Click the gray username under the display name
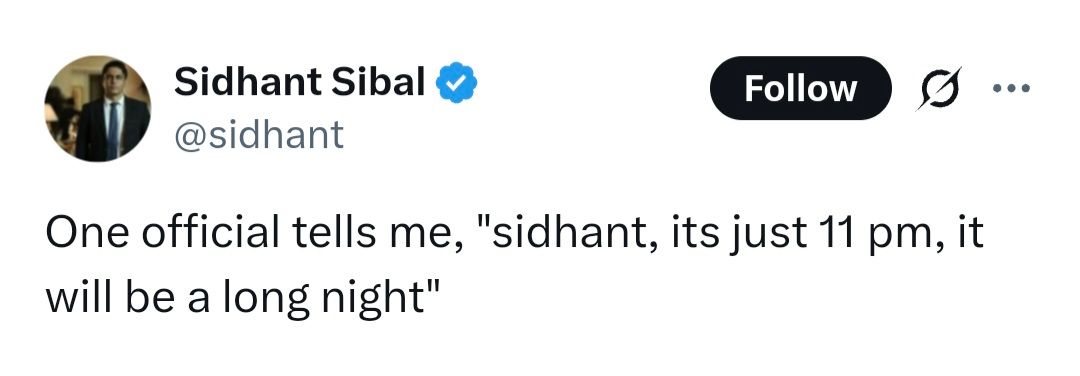 coord(258,134)
